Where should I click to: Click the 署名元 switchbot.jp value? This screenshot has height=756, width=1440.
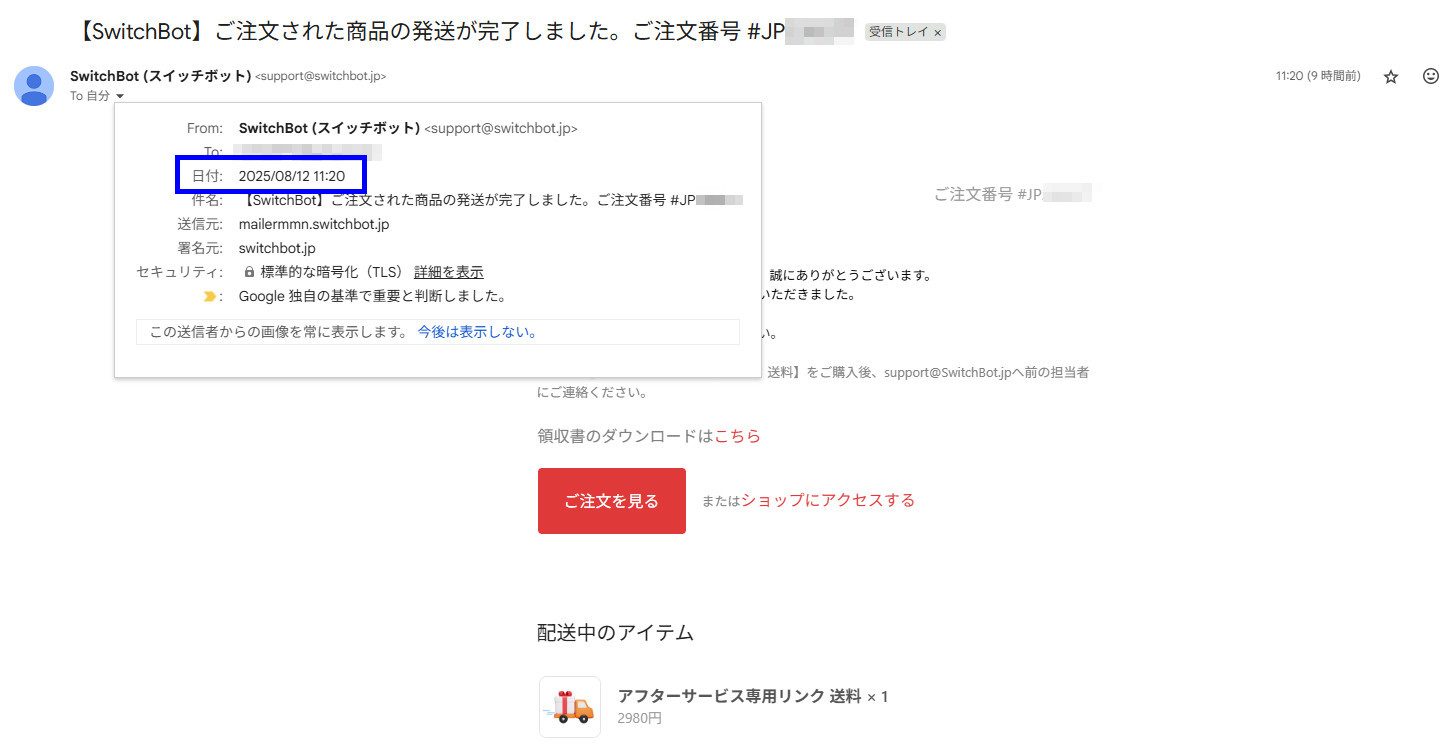277,248
